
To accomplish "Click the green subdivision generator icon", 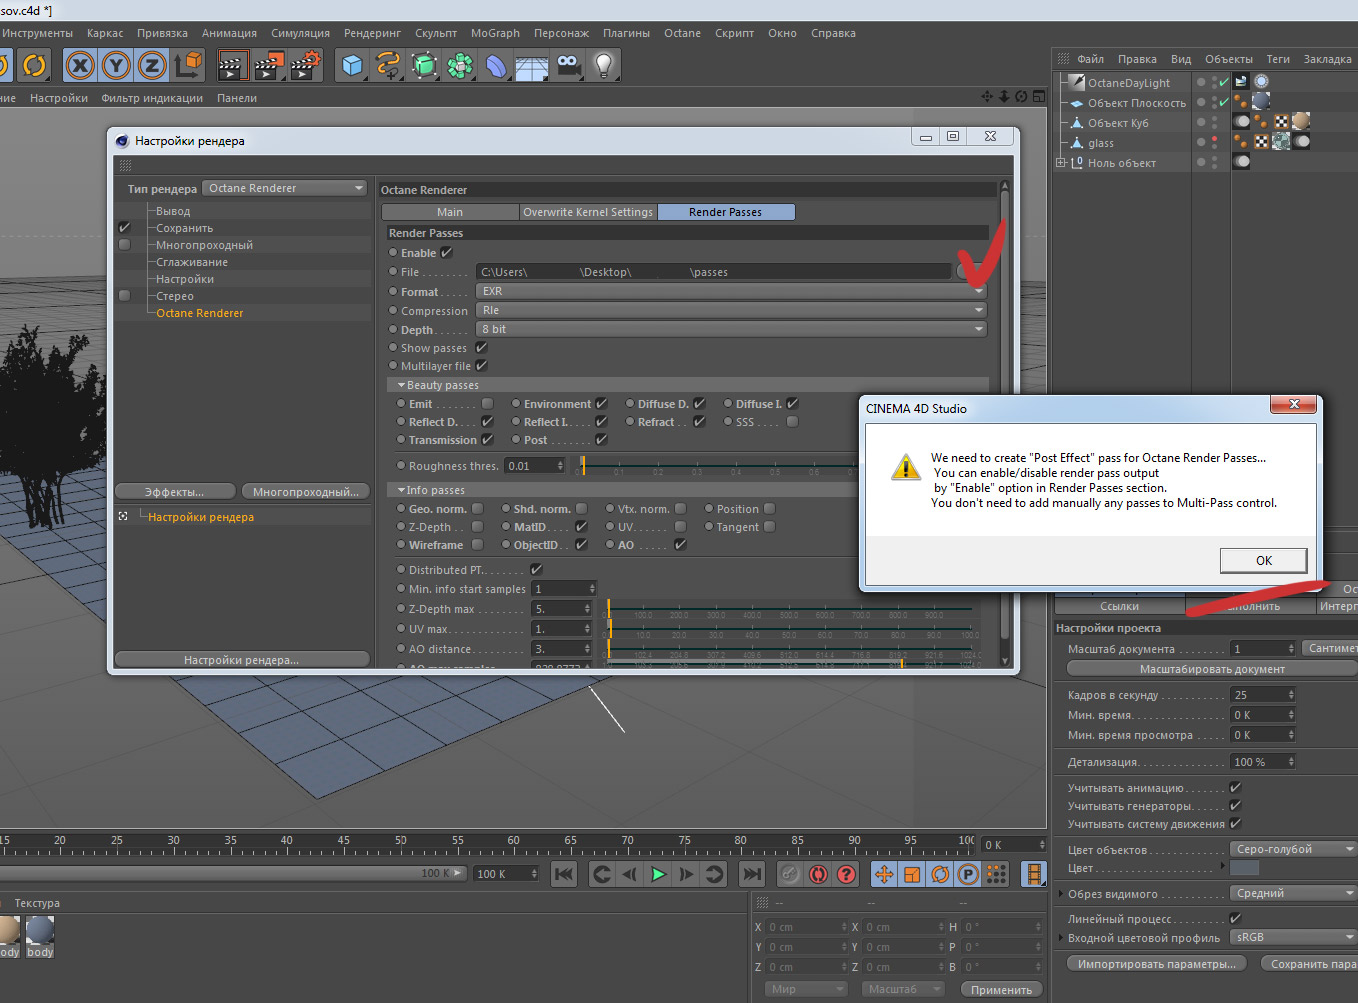I will pos(424,66).
